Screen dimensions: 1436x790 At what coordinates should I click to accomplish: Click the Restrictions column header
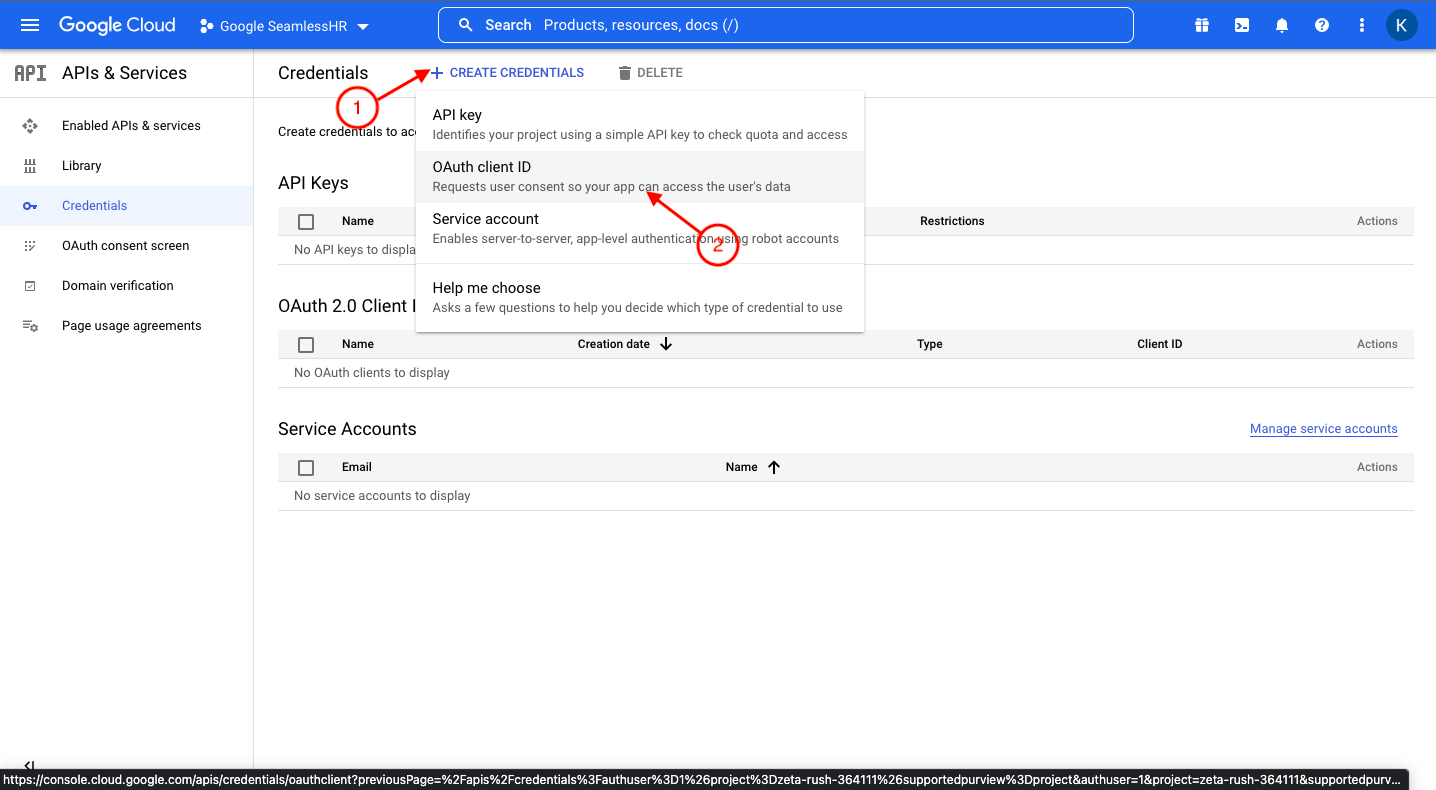click(x=952, y=221)
